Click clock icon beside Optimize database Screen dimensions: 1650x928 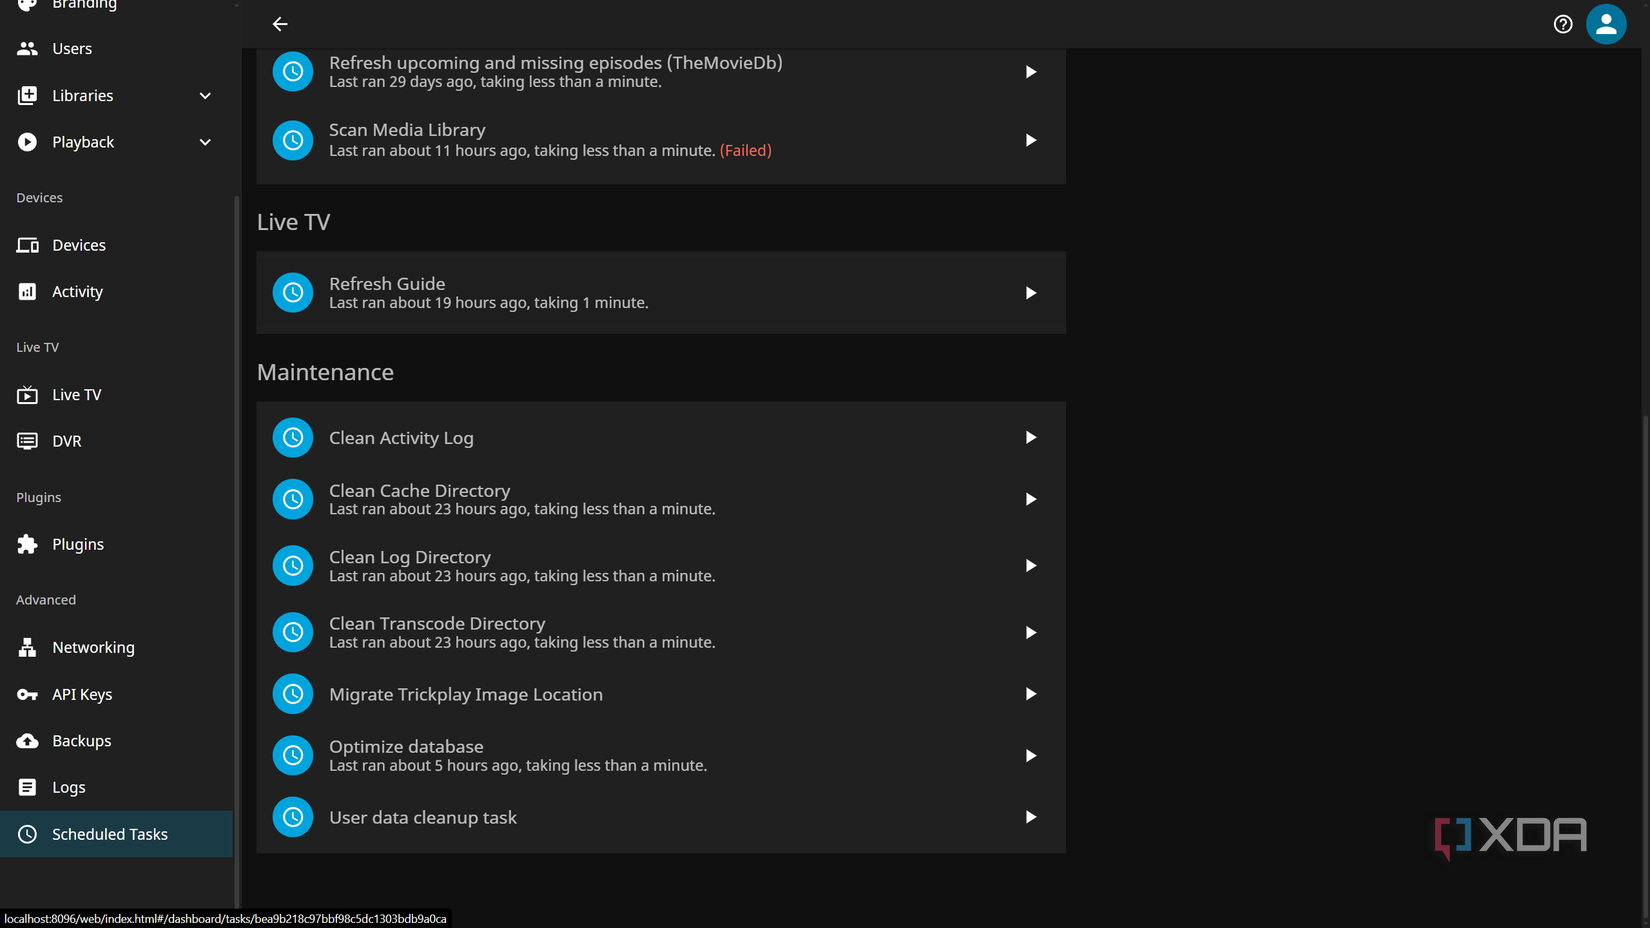click(x=293, y=756)
